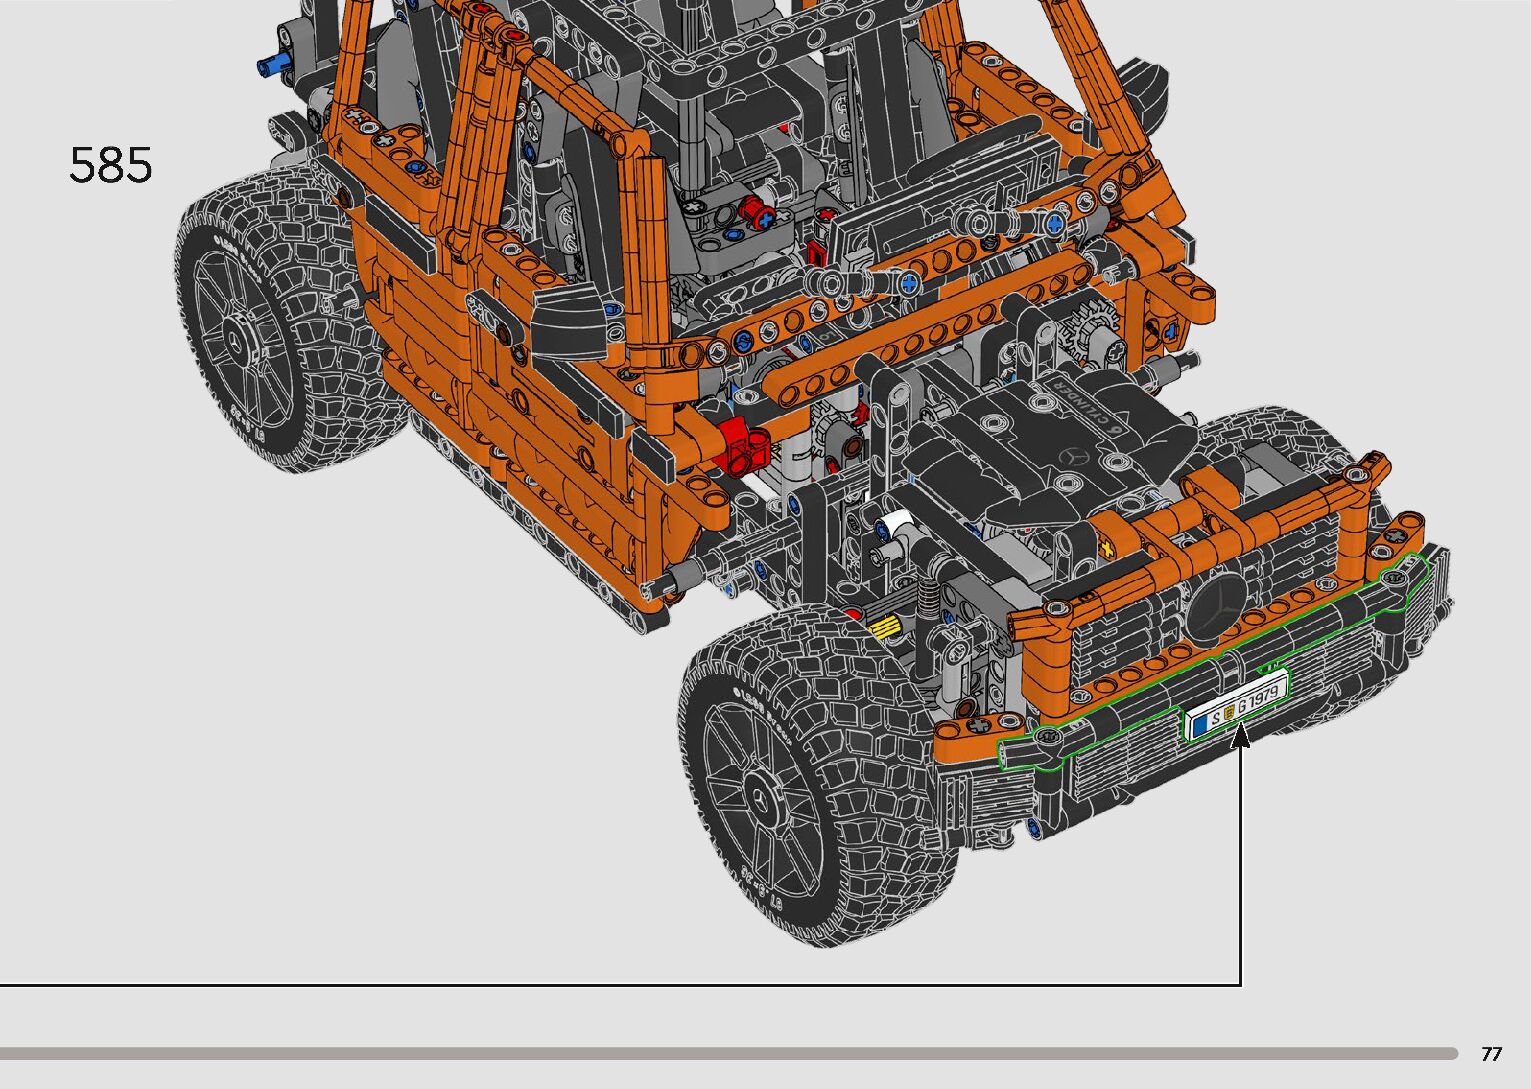
Task: Click the white cylinder piece near the engine
Action: [x=899, y=524]
